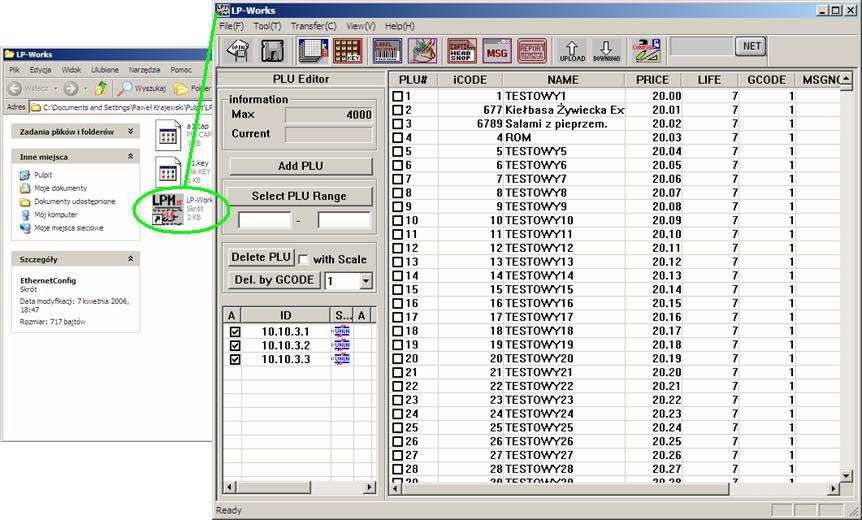Click the Open file toolbar icon

coord(237,51)
